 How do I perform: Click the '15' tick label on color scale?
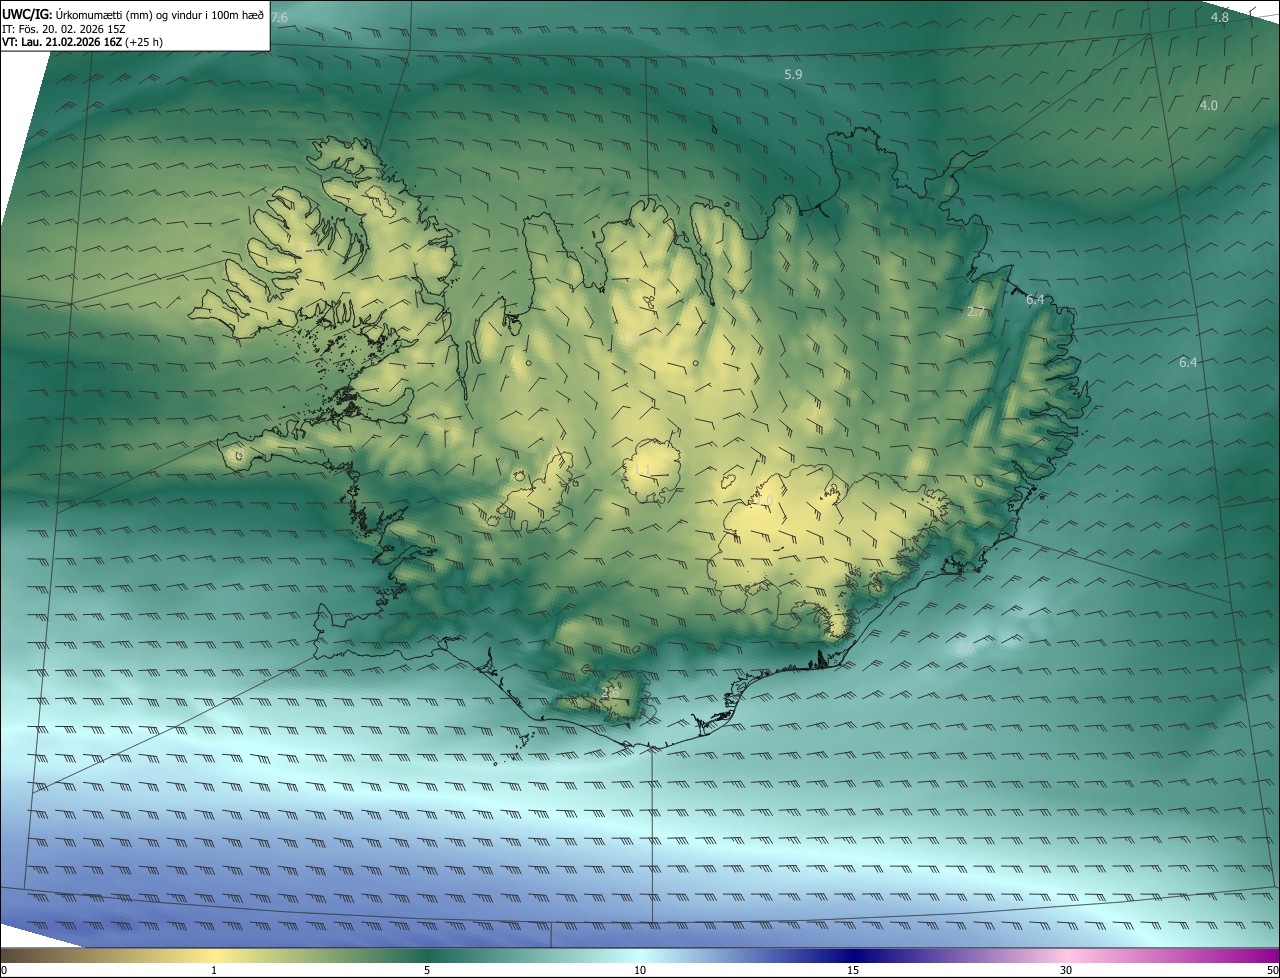point(853,970)
